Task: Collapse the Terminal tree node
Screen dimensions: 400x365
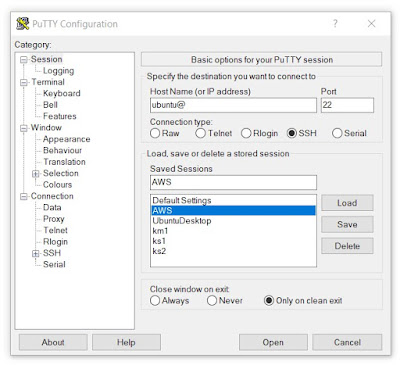Action: pos(23,82)
